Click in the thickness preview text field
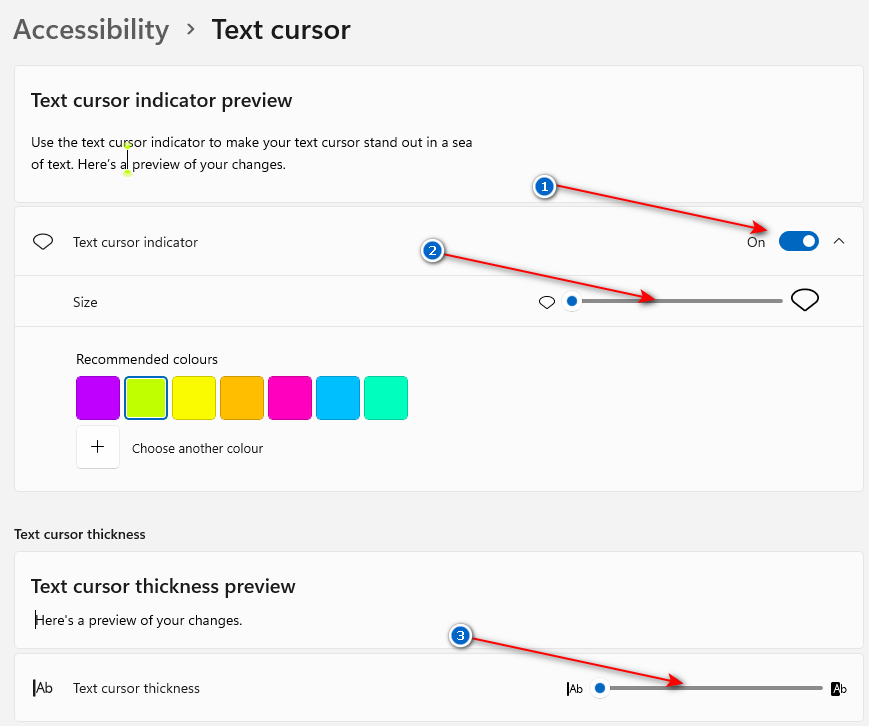869x726 pixels. coord(139,620)
